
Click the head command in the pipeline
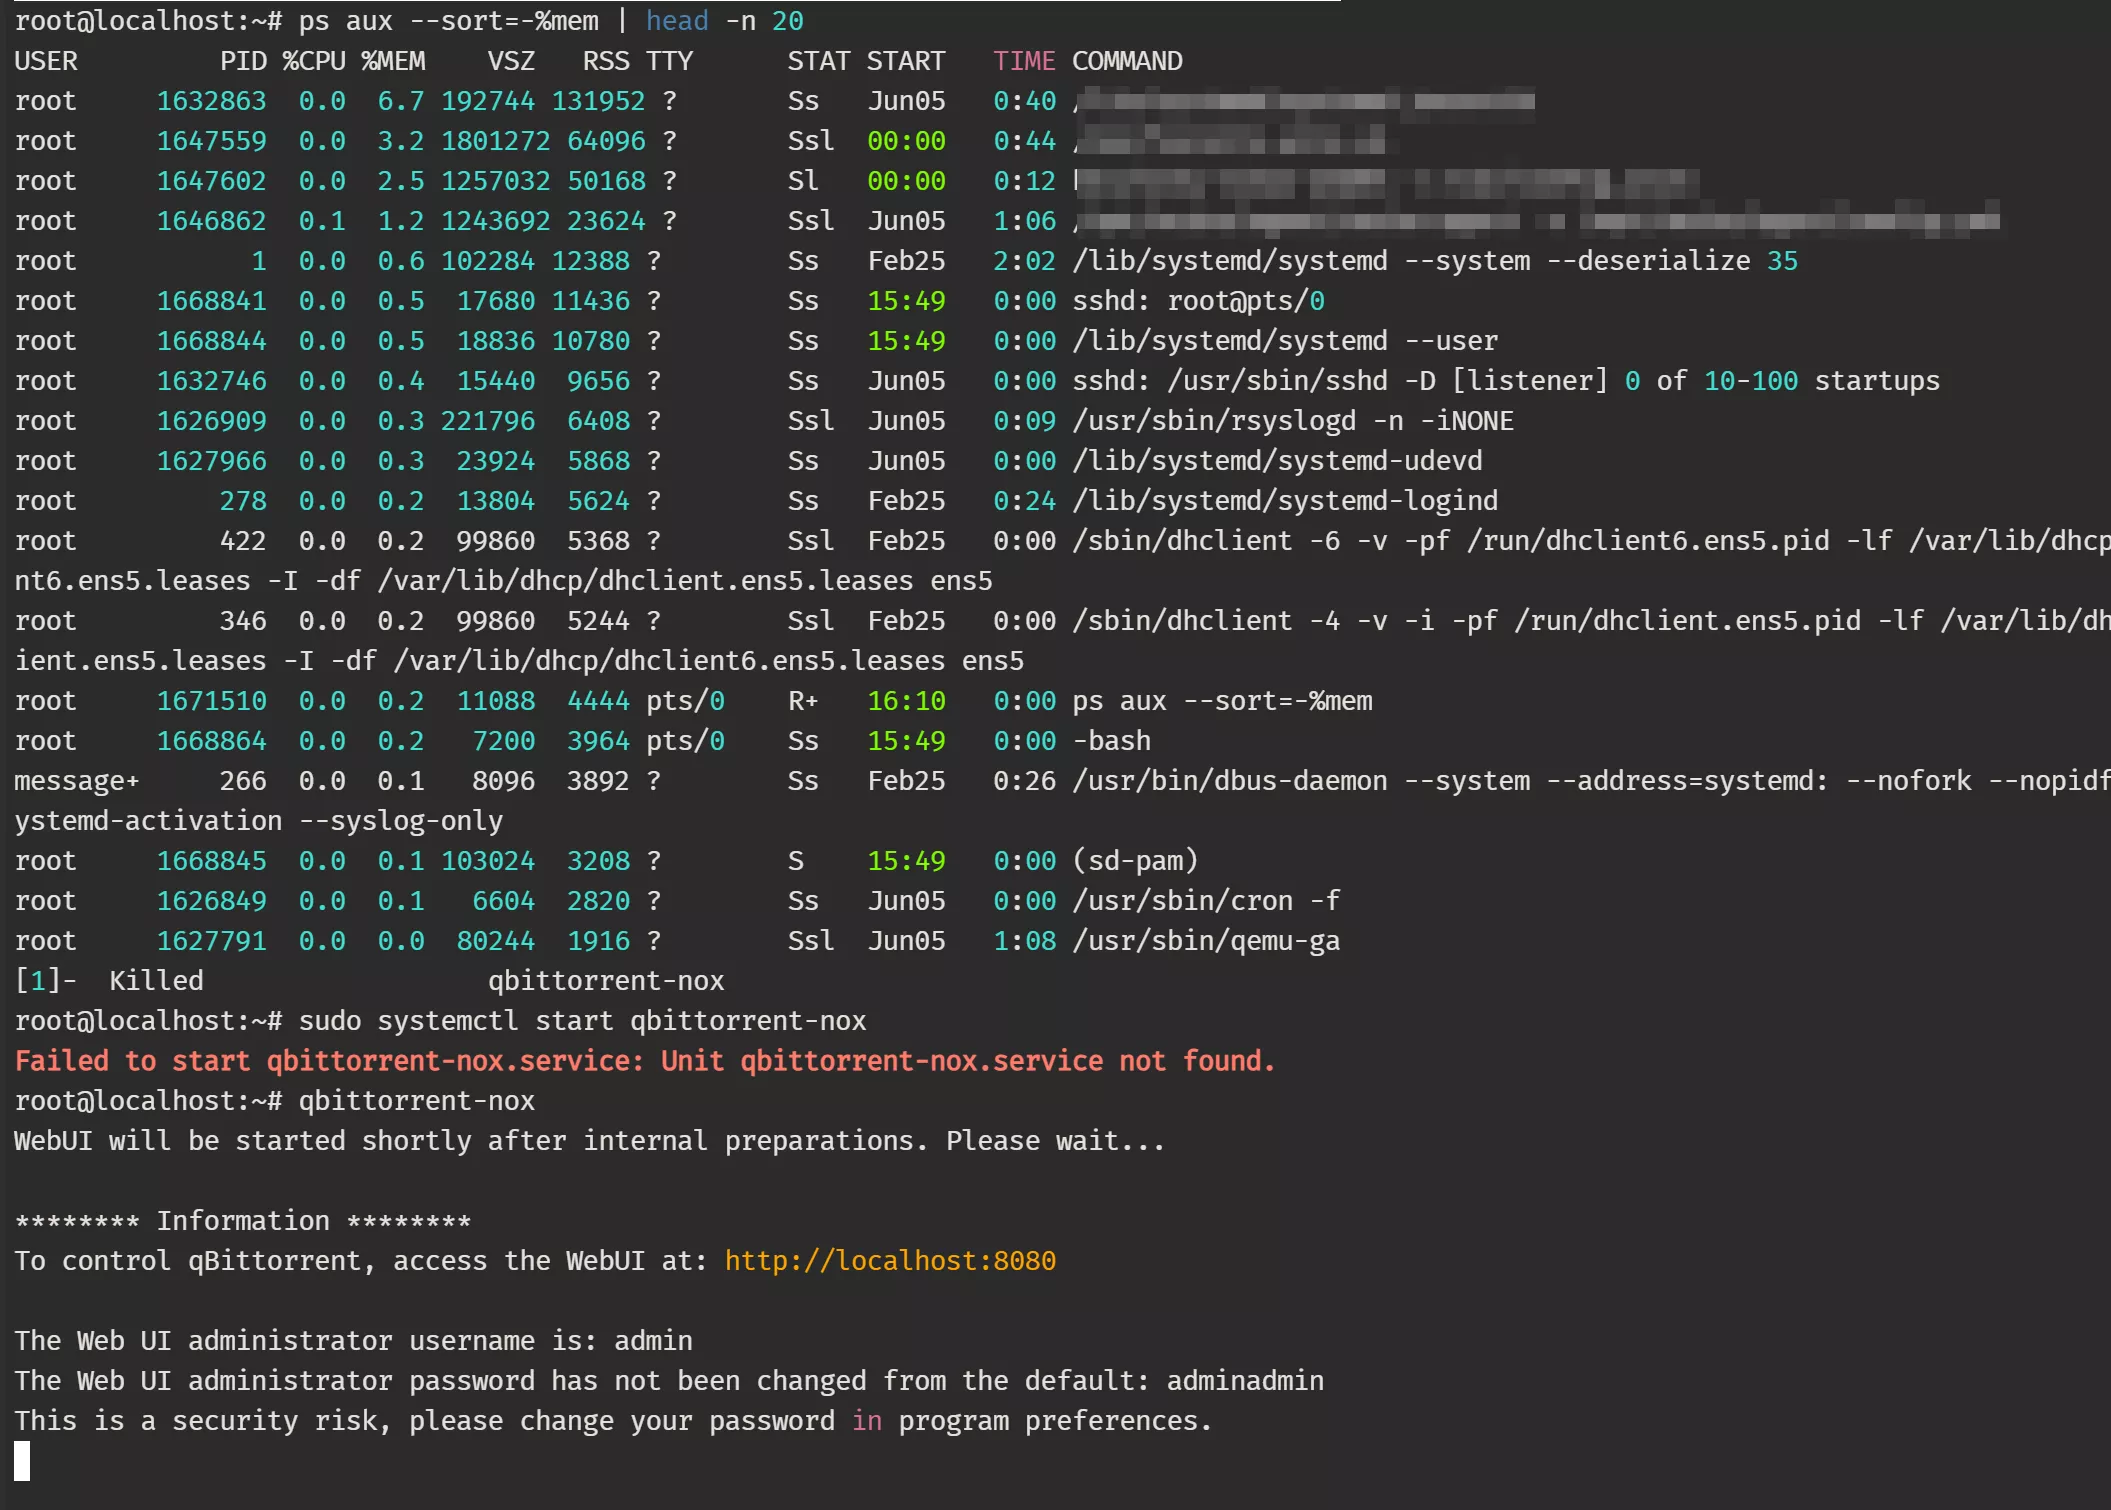[676, 20]
